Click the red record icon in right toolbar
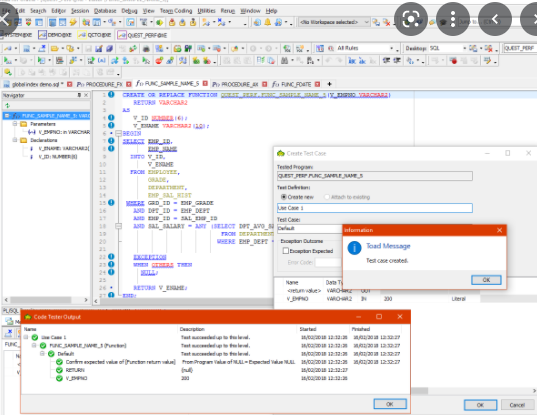The width and height of the screenshot is (537, 415). click(454, 61)
